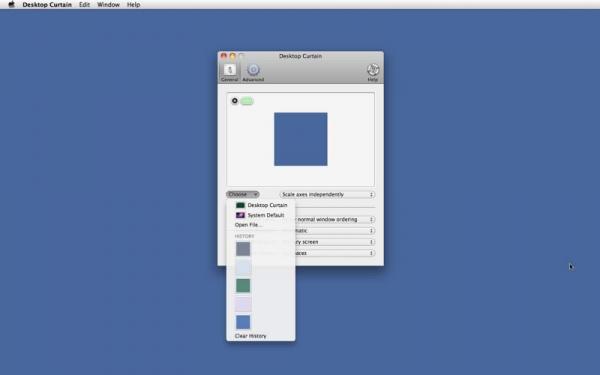
Task: Open the Window menu
Action: point(108,5)
